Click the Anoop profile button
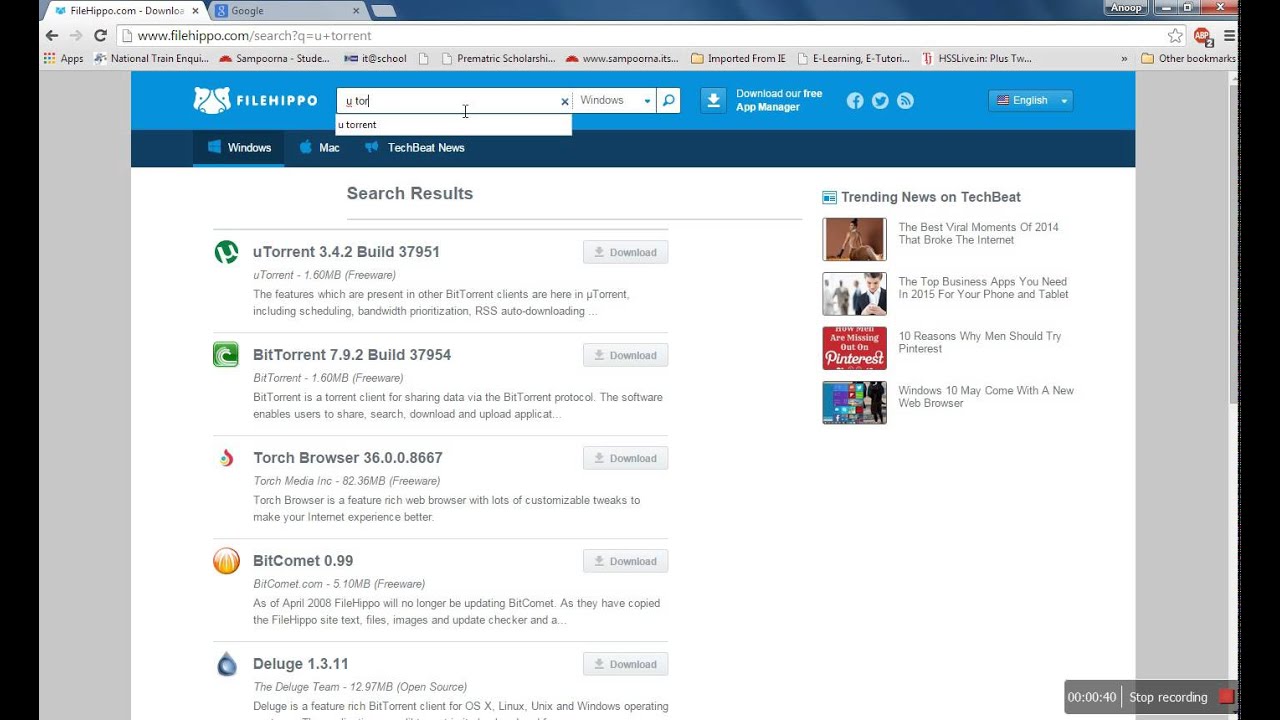 pos(1124,8)
